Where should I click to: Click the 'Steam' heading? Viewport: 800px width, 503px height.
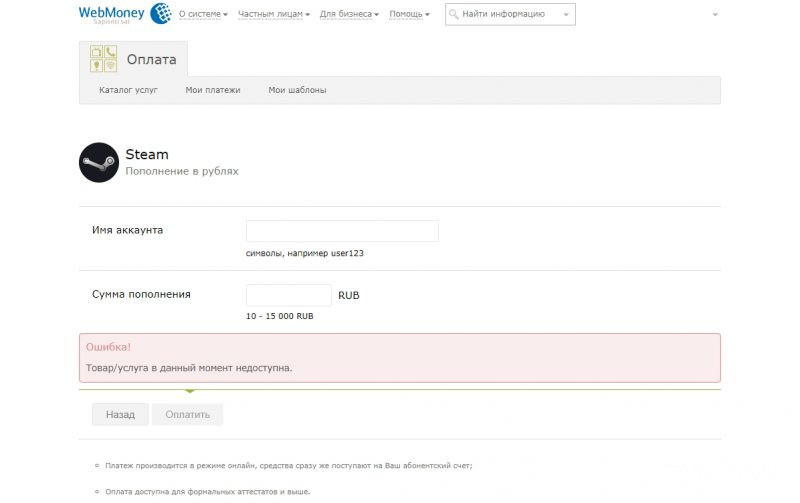[x=147, y=154]
